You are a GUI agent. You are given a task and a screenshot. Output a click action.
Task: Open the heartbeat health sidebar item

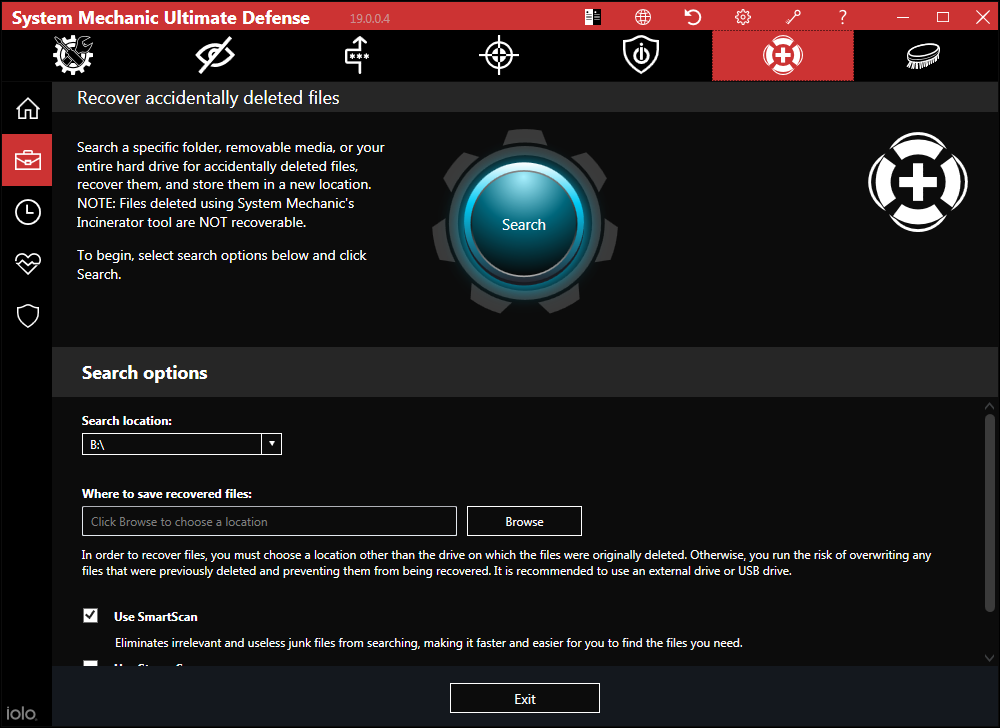27,263
